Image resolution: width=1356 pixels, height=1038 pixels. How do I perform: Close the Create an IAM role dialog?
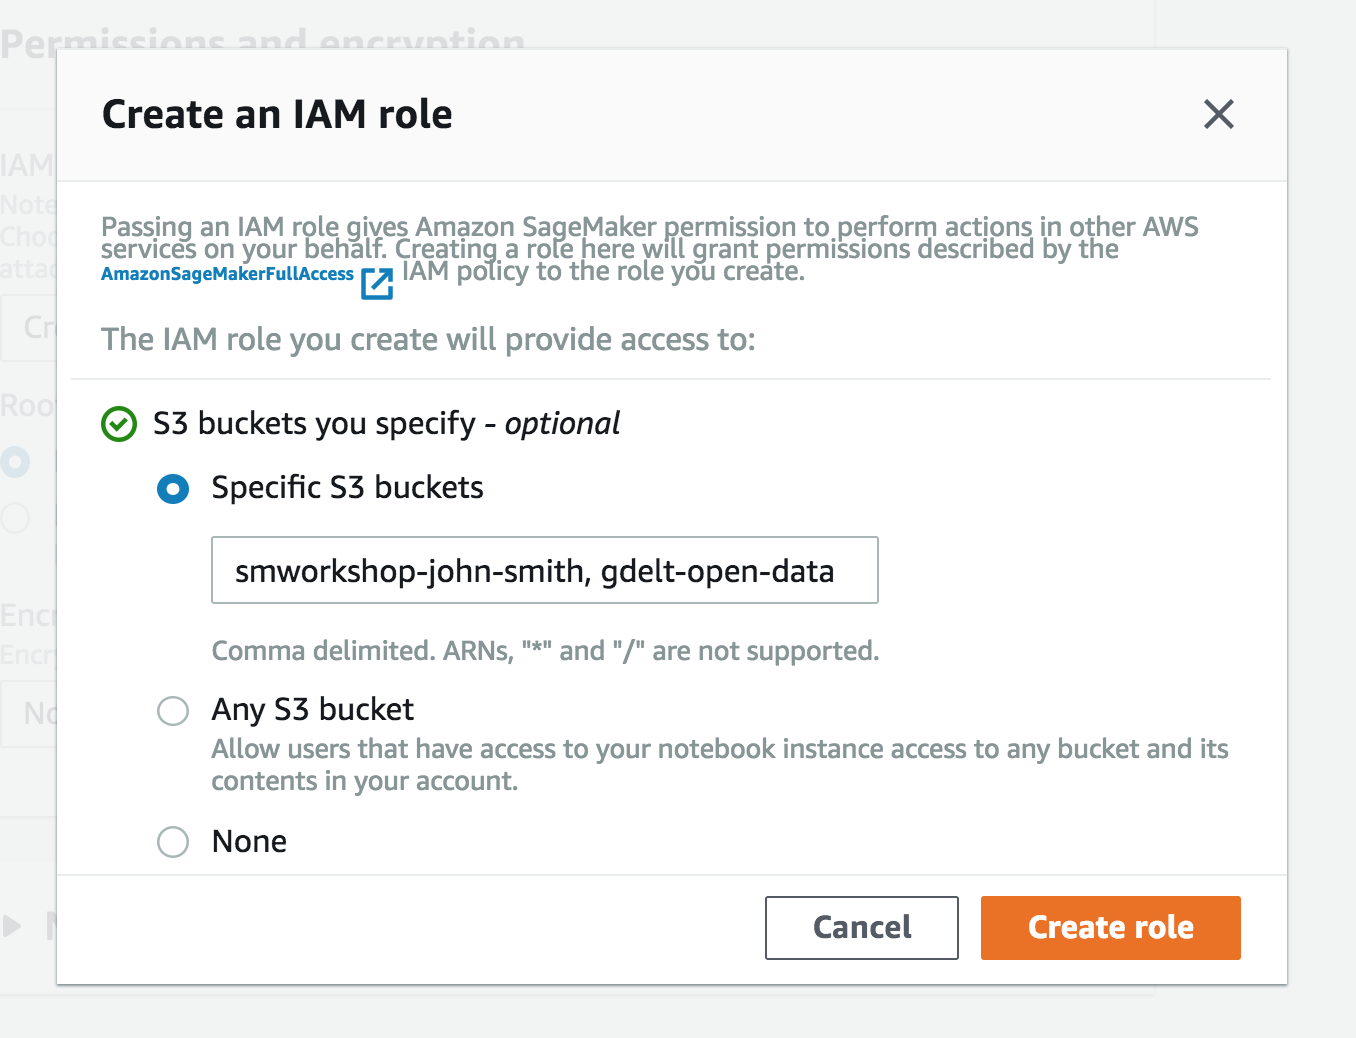pyautogui.click(x=1218, y=114)
